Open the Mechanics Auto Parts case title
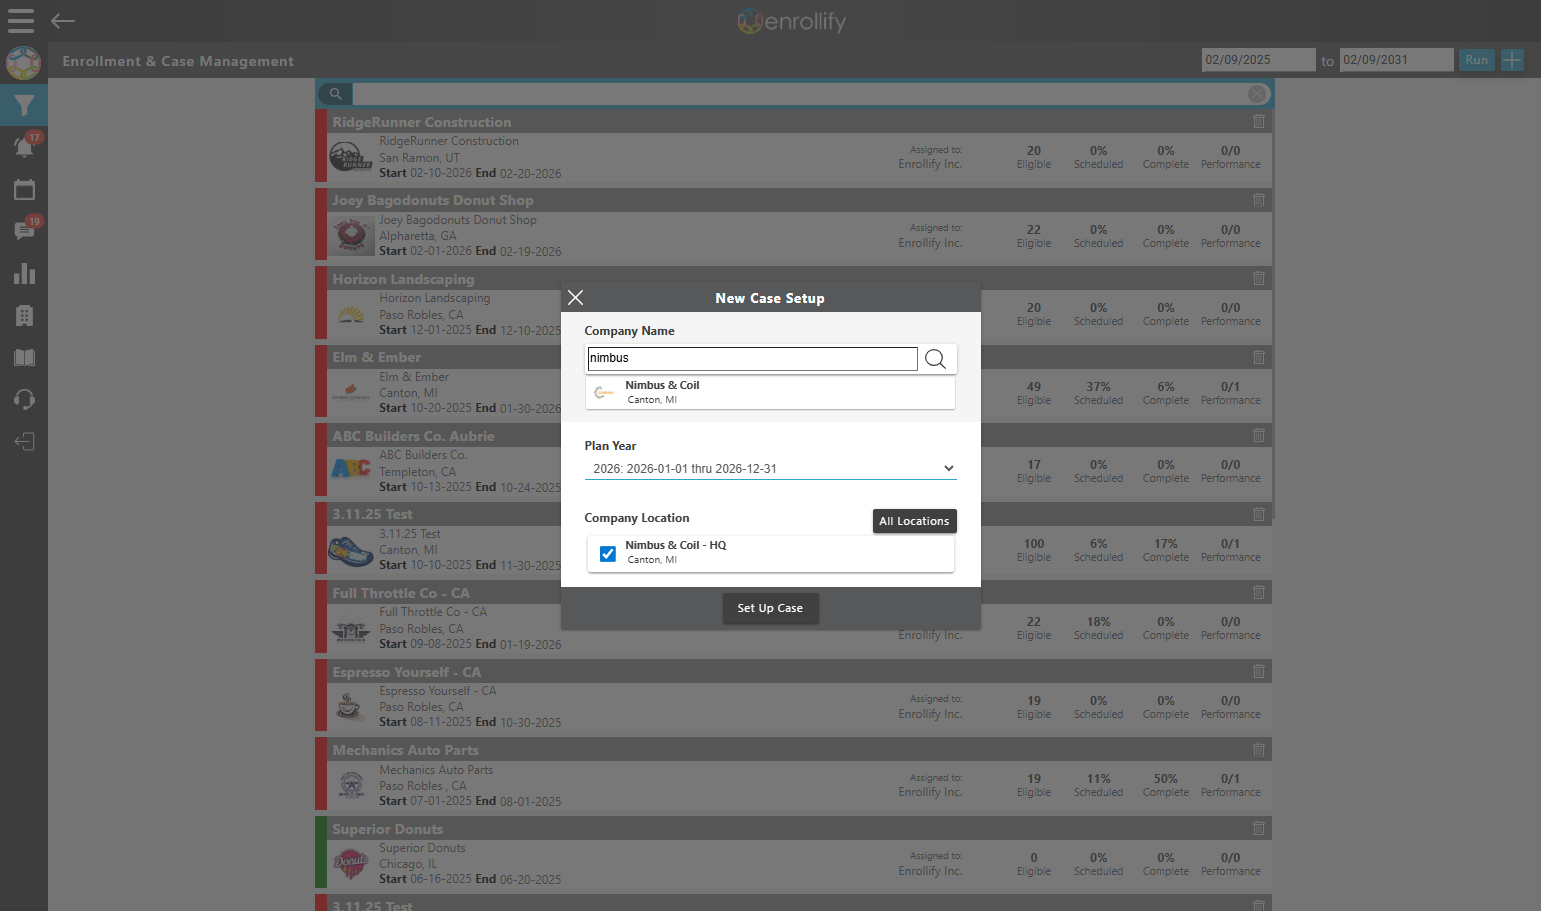The image size is (1541, 911). [405, 750]
